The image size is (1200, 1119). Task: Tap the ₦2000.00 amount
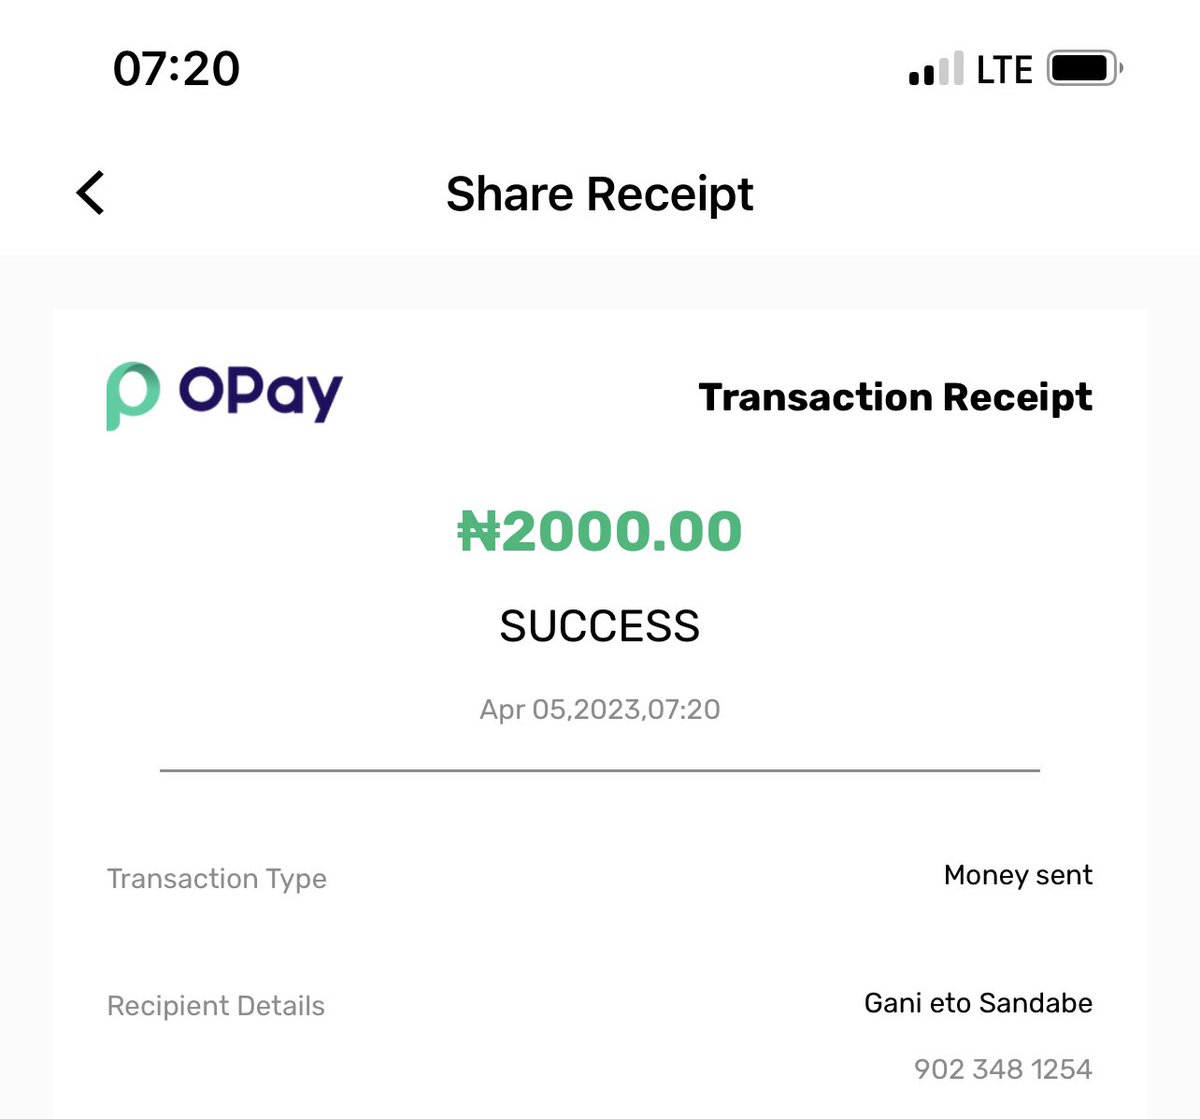pos(600,531)
